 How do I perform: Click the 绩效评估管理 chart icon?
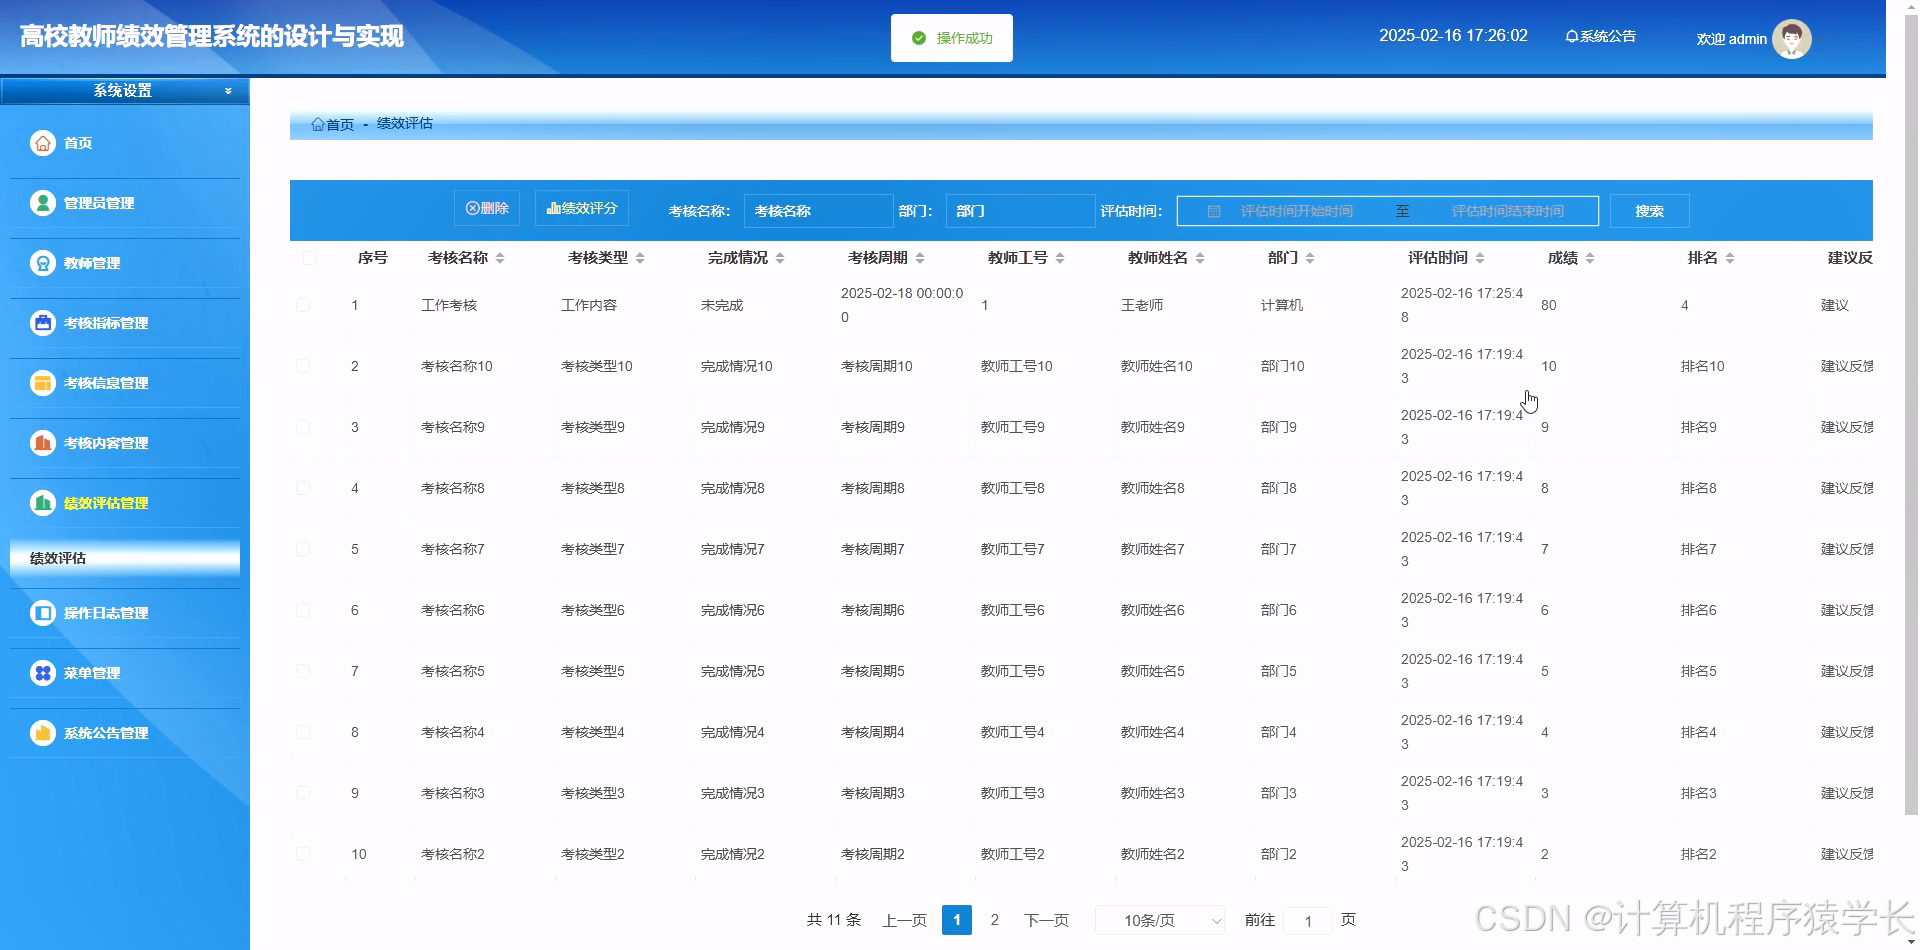click(42, 503)
